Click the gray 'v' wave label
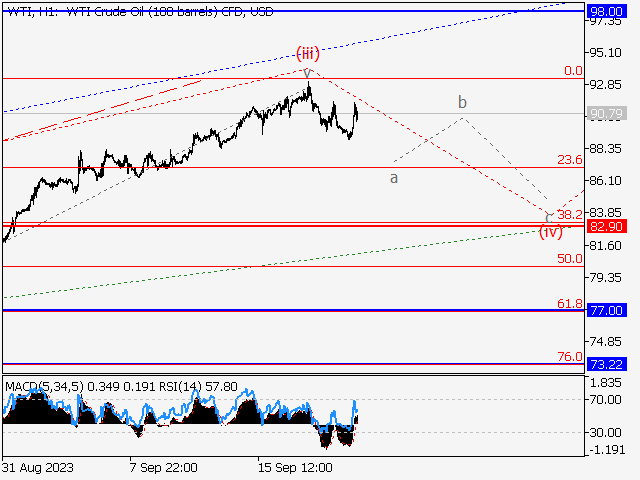The height and width of the screenshot is (480, 640). coord(307,73)
